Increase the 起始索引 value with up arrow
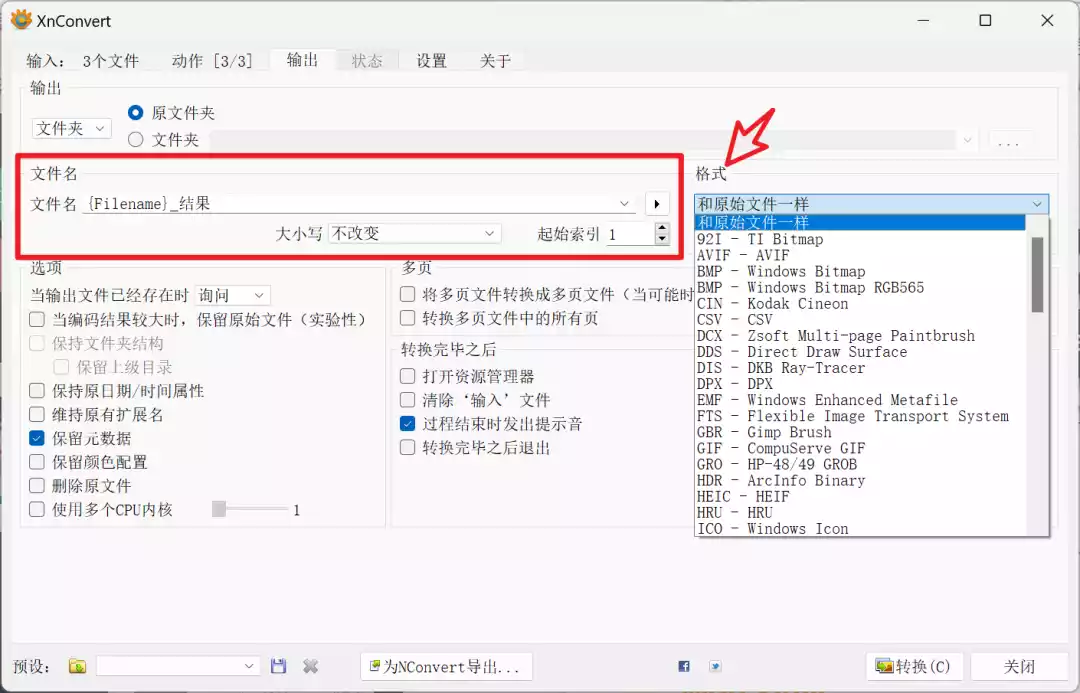Image resolution: width=1080 pixels, height=693 pixels. click(662, 228)
